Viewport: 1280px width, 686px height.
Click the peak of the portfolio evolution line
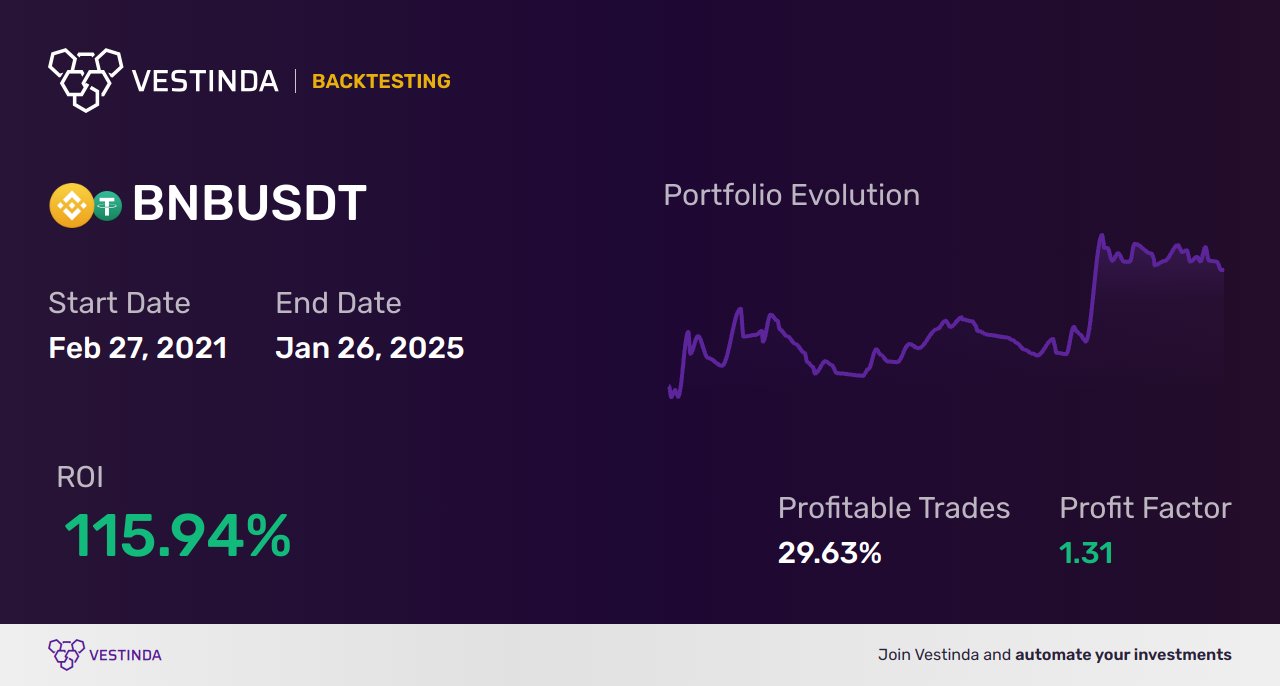1101,237
